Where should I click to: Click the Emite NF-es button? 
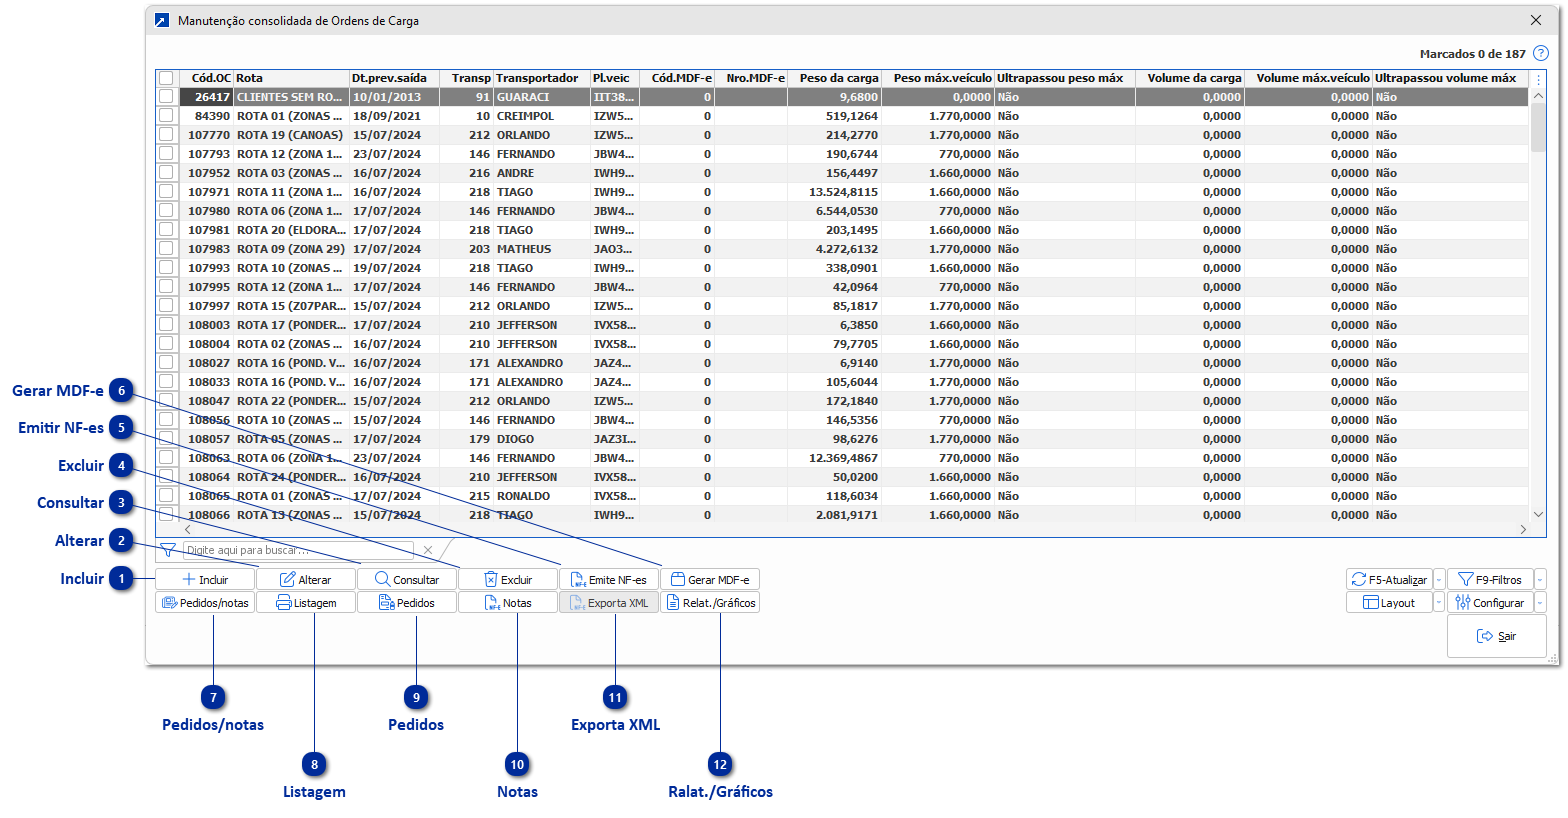pos(609,580)
